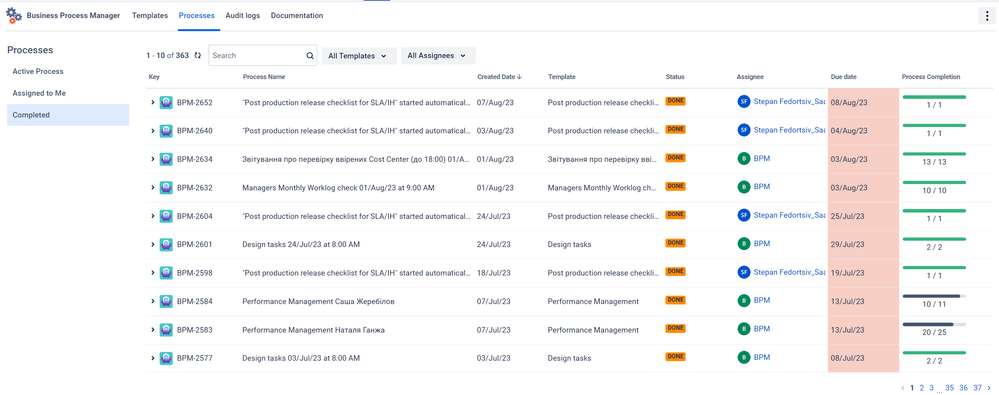Open the Audit logs tab

243,15
